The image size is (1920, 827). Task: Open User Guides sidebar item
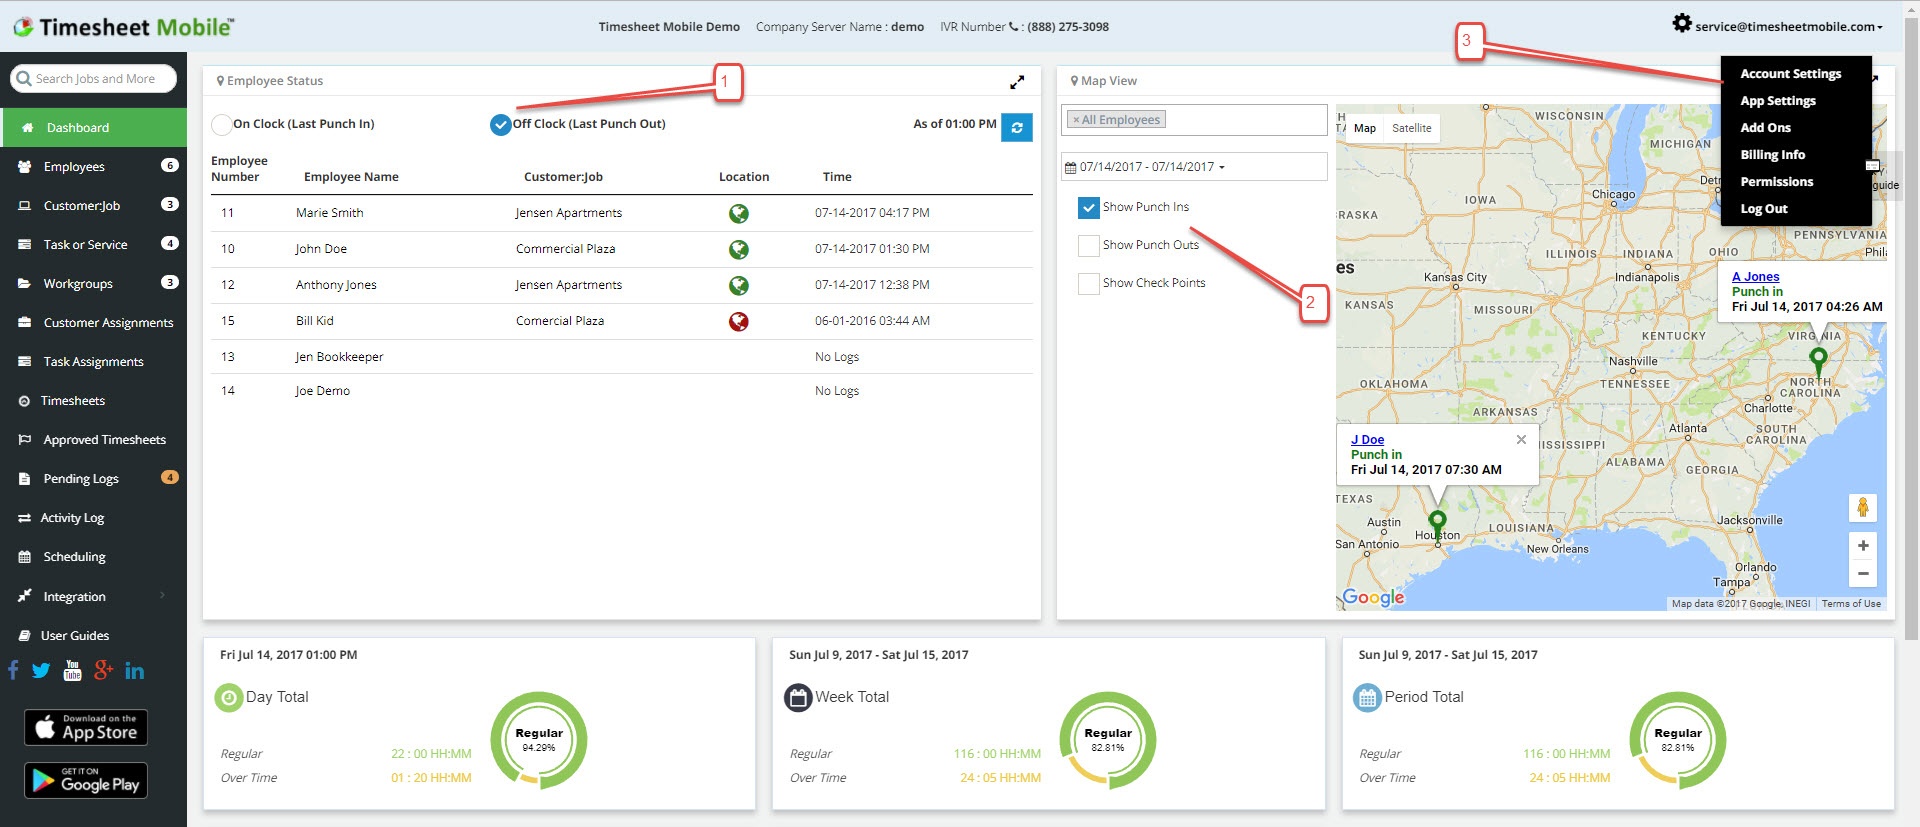[x=93, y=635]
